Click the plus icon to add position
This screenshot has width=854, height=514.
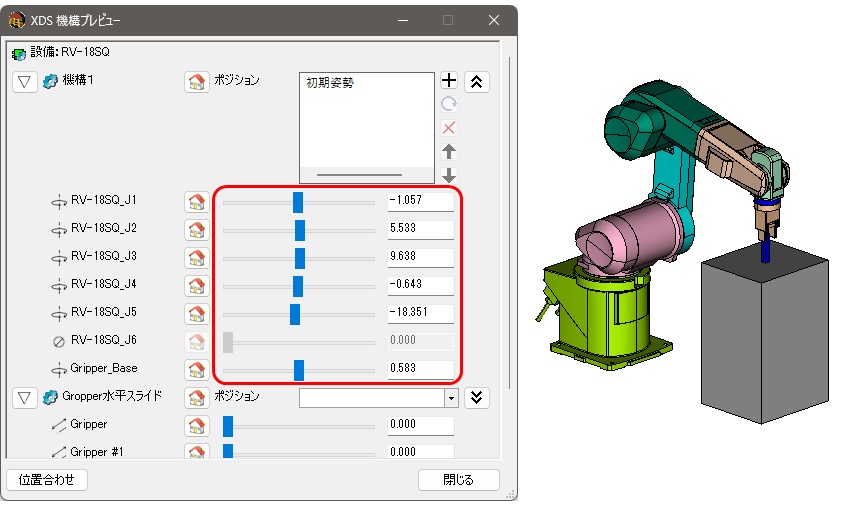(x=449, y=81)
